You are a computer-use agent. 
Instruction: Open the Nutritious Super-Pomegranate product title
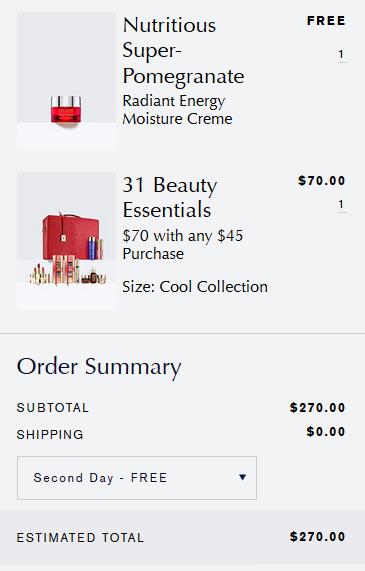183,51
